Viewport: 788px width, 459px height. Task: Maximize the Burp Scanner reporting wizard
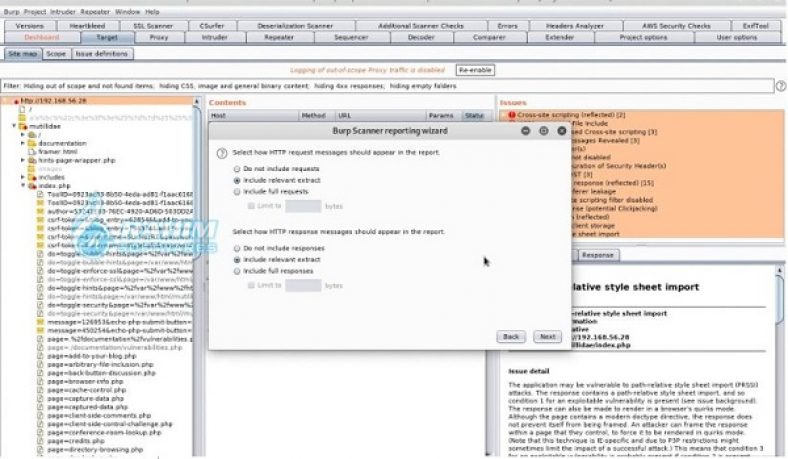click(544, 131)
